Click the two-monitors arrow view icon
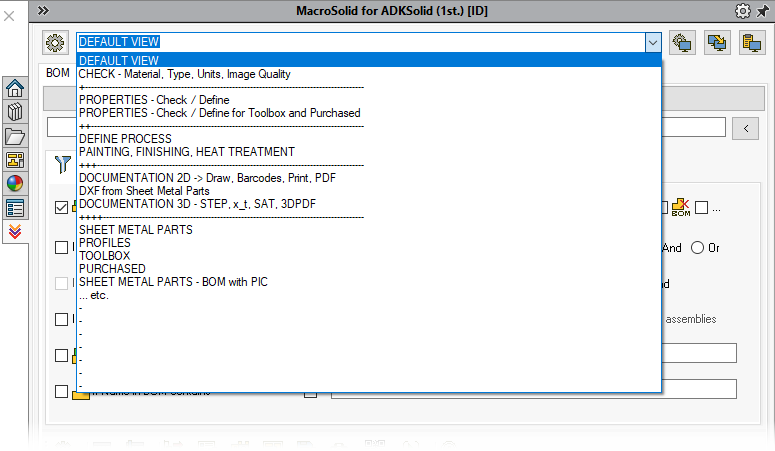The height and width of the screenshot is (451, 775). point(717,43)
